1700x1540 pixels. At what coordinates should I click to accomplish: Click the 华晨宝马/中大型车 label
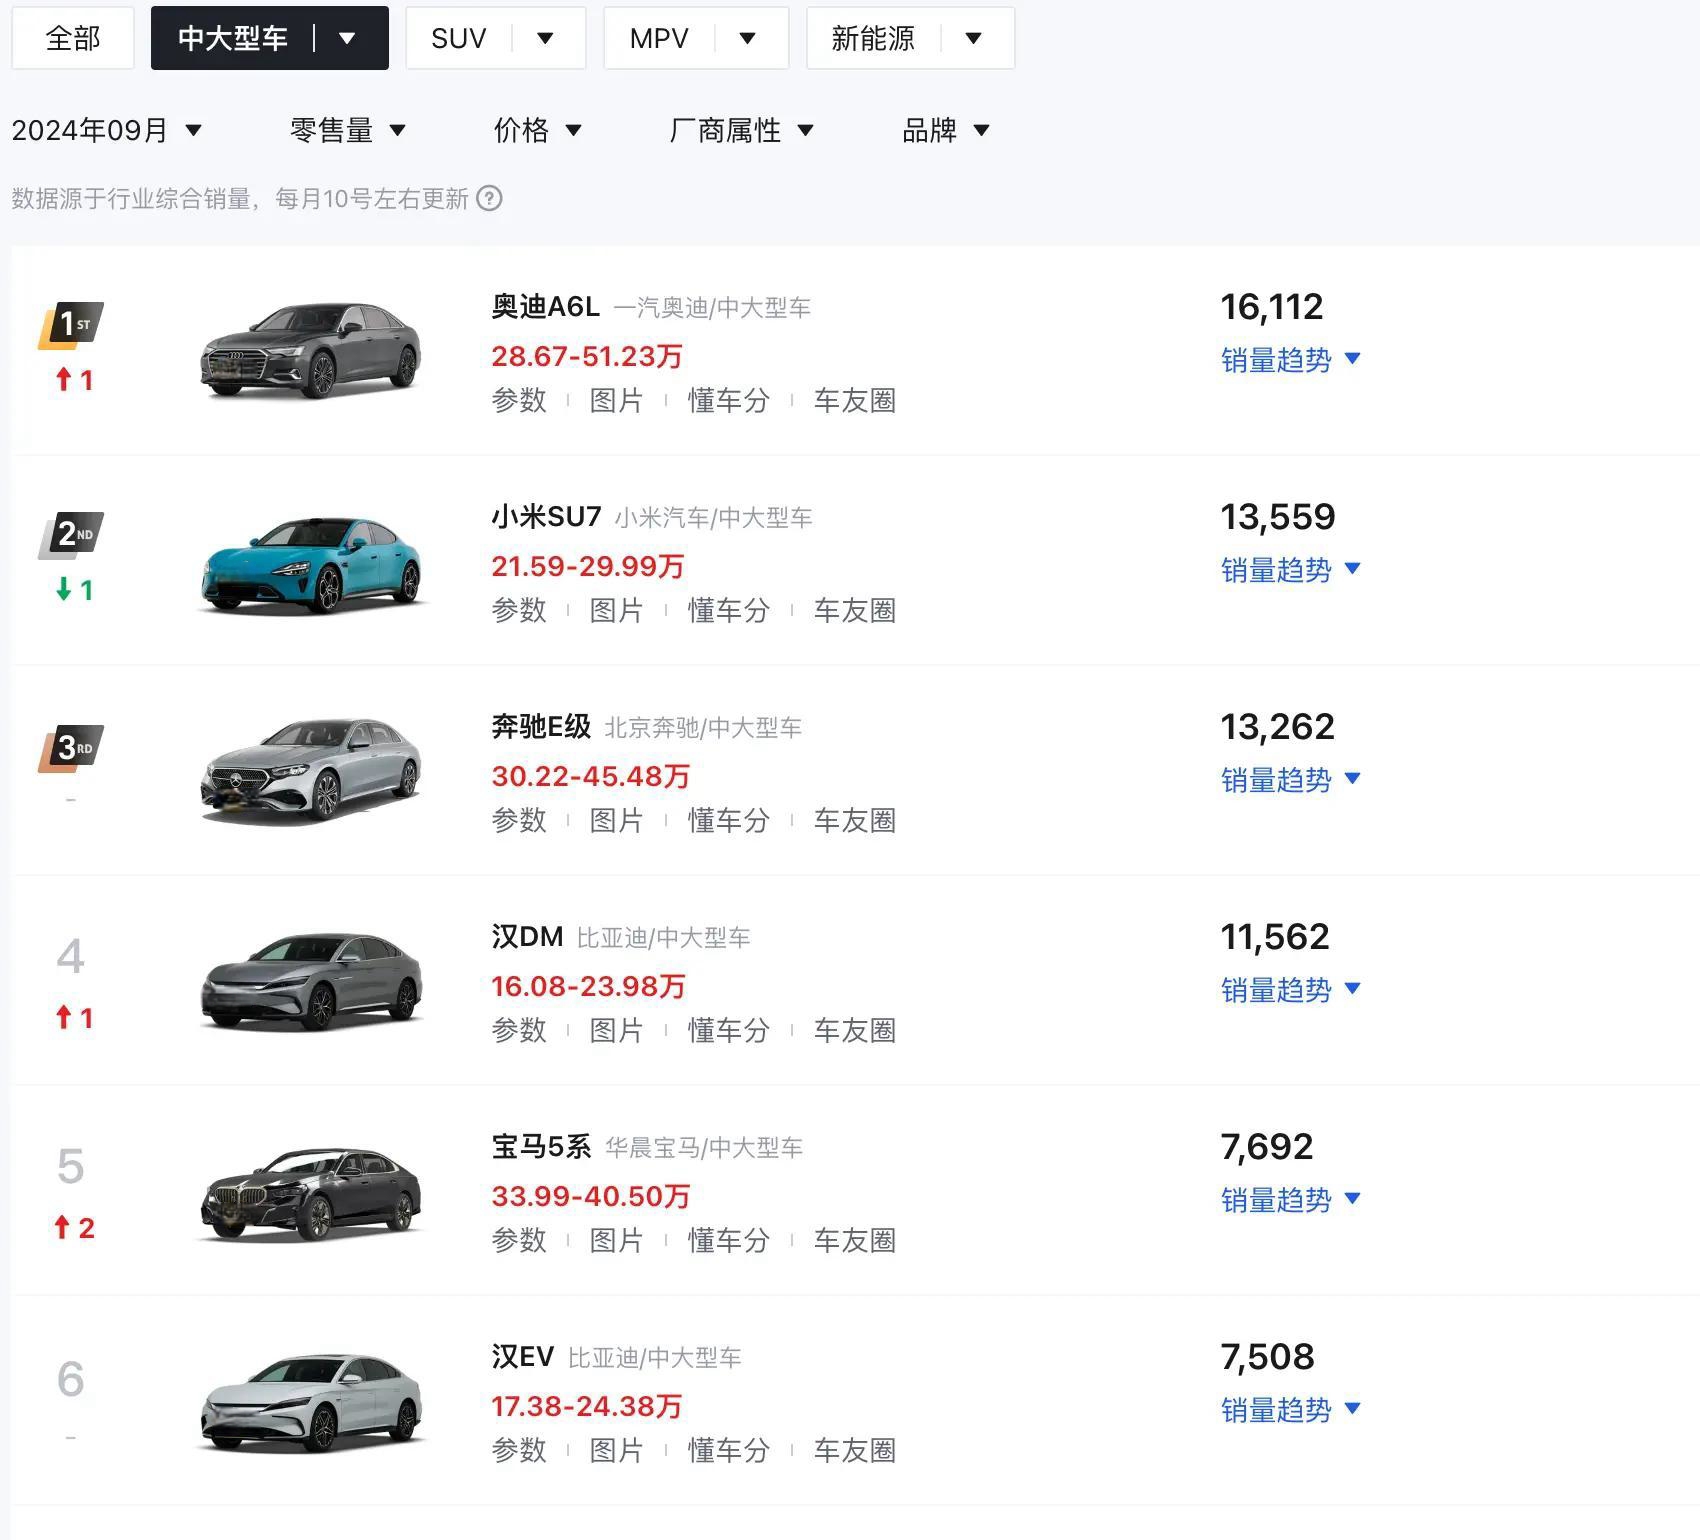(x=704, y=1147)
